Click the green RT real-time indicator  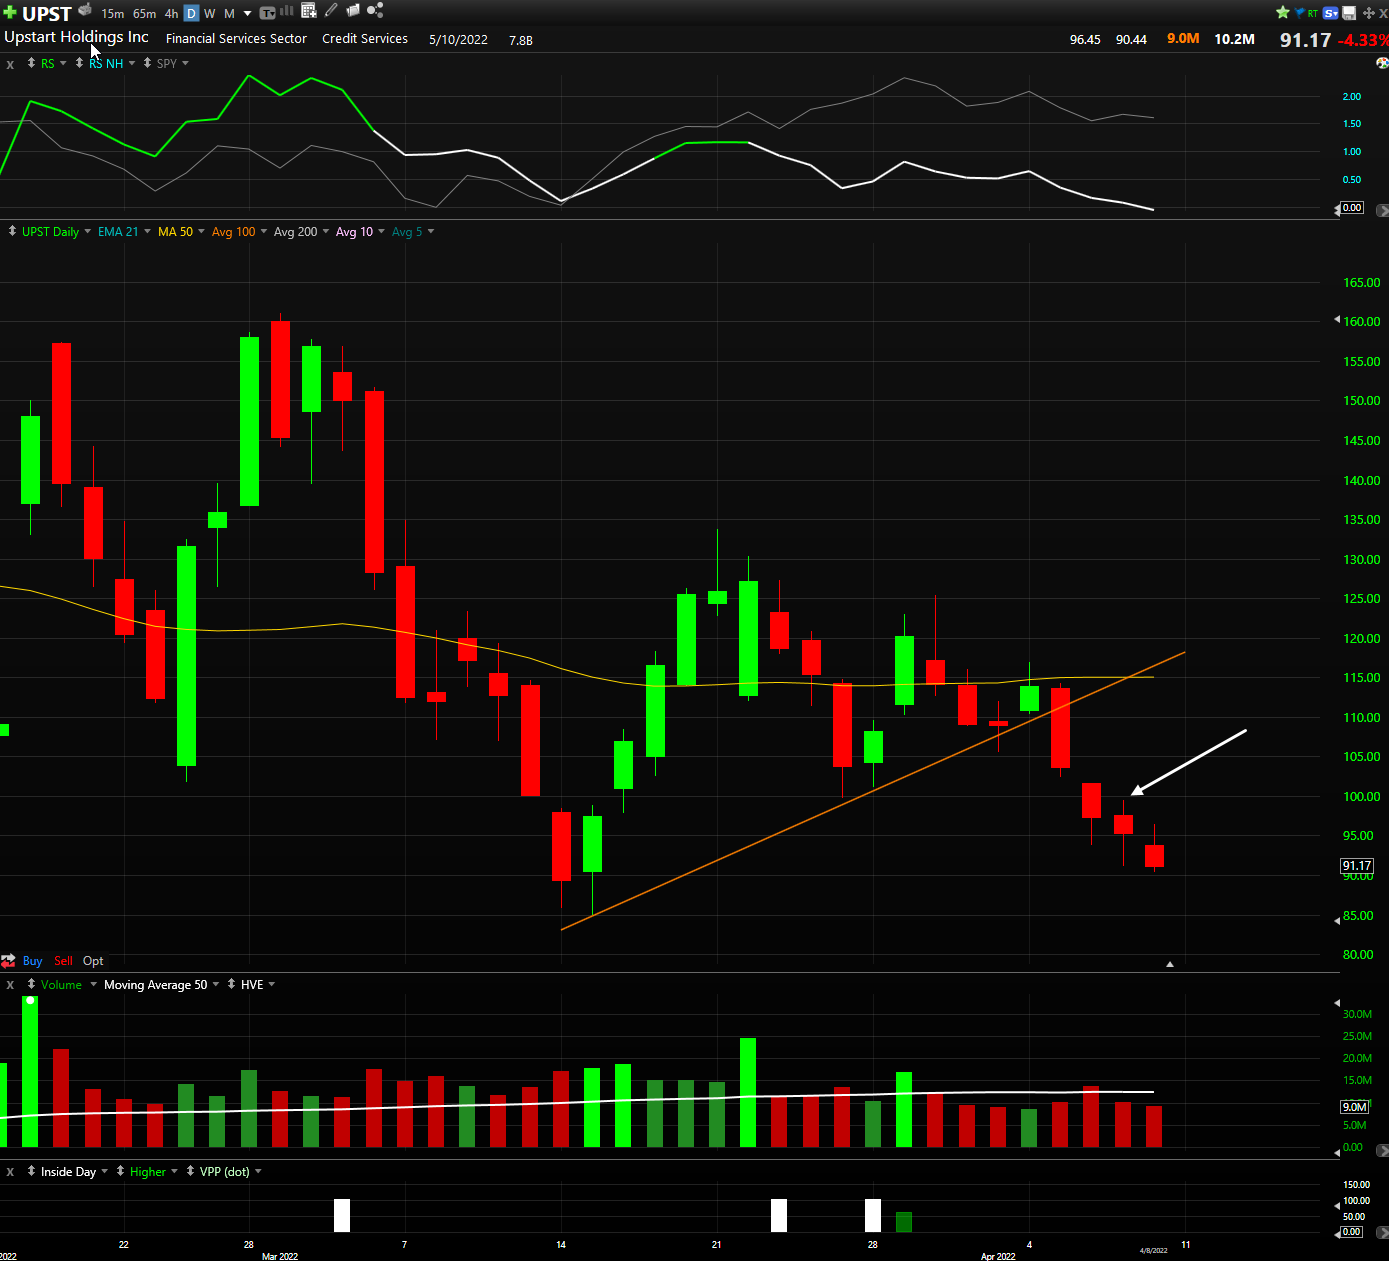point(1313,13)
